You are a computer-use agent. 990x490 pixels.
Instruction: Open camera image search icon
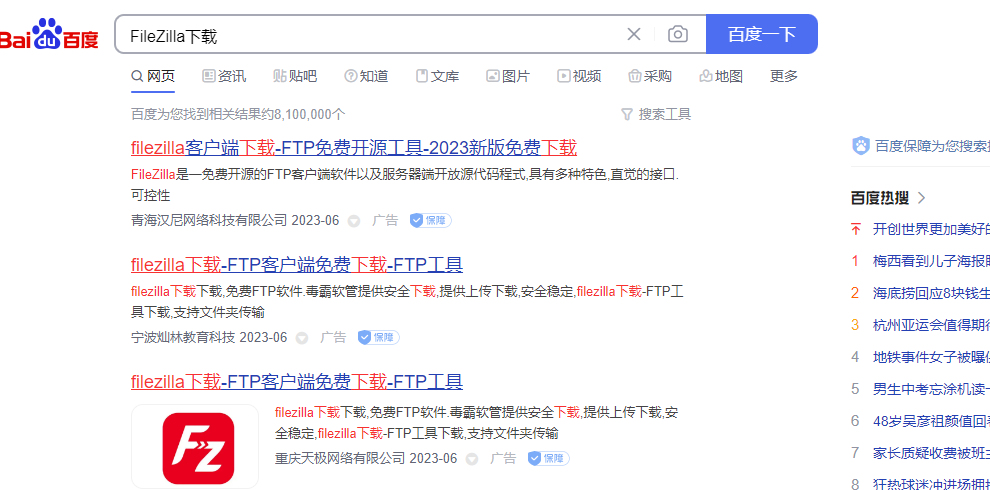click(677, 34)
